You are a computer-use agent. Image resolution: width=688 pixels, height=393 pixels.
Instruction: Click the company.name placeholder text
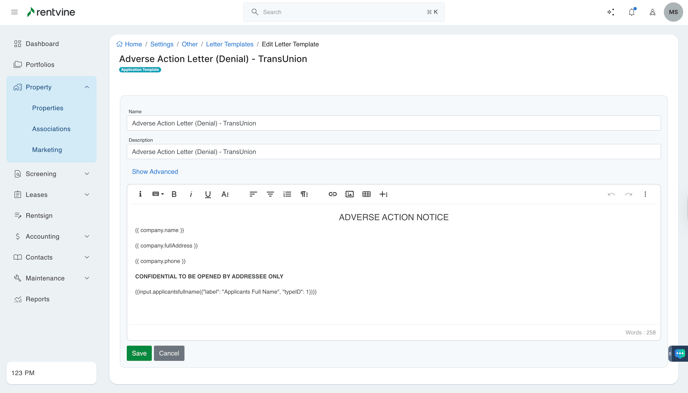click(160, 230)
